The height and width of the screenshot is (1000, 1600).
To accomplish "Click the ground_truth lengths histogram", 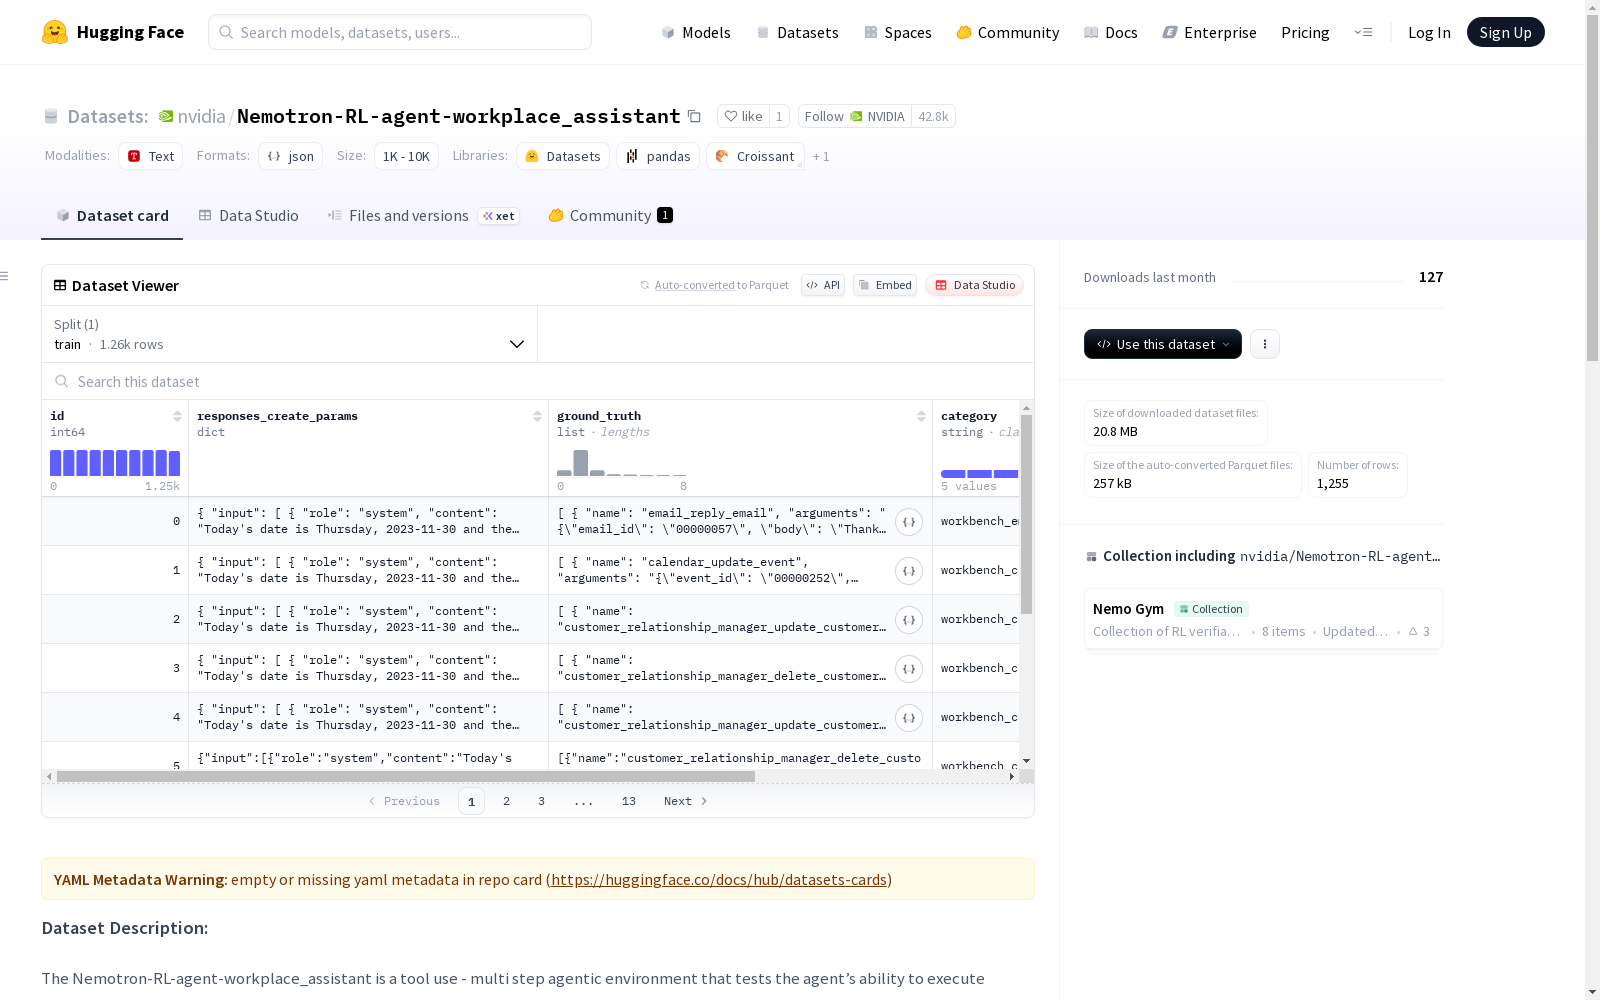I will pos(621,463).
